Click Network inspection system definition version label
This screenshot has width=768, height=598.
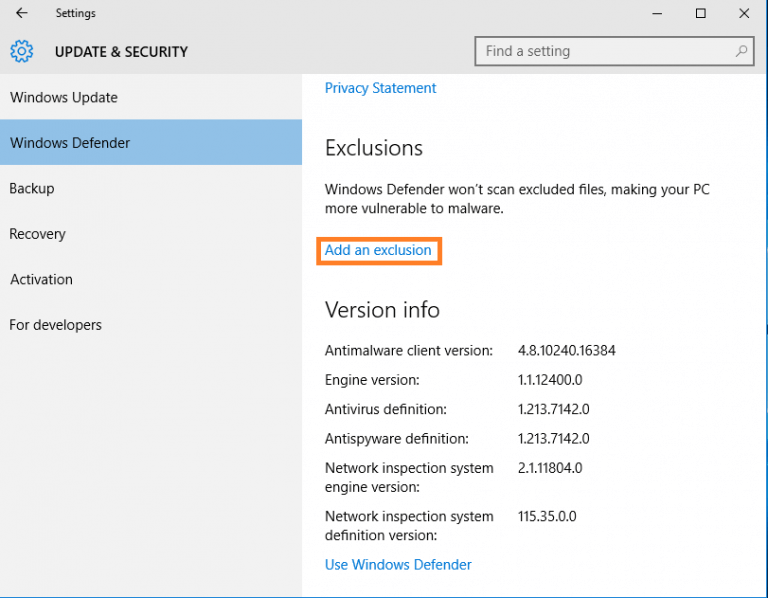tap(409, 526)
